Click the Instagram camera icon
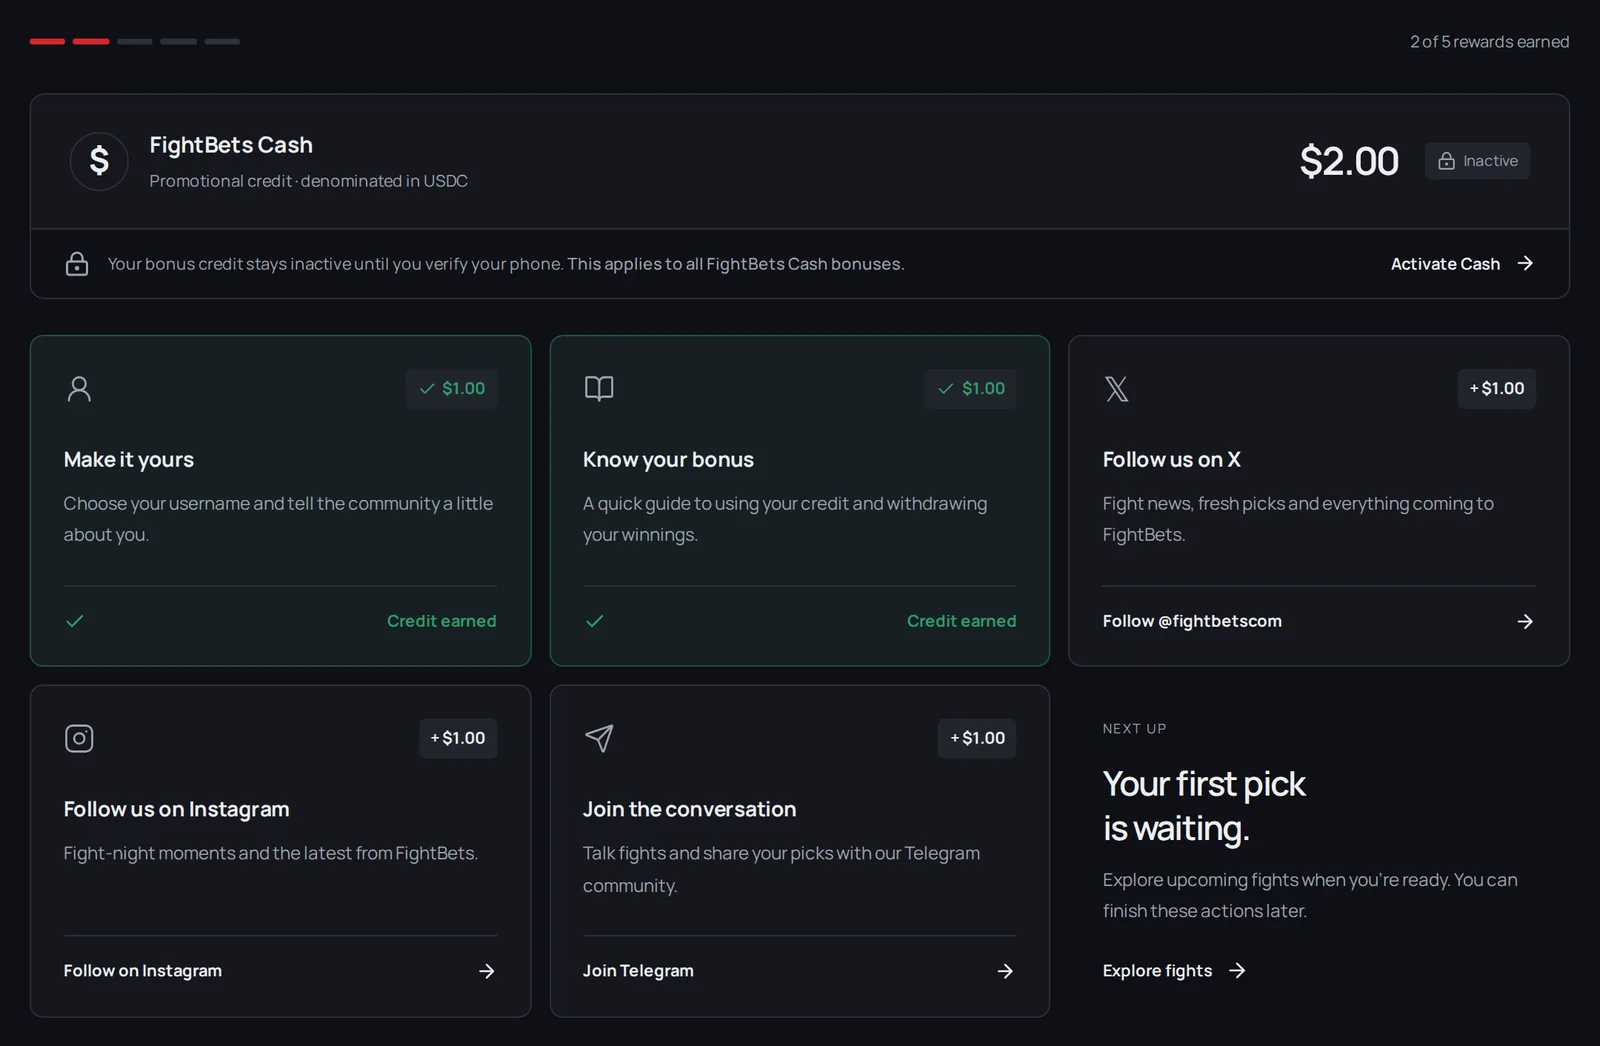The height and width of the screenshot is (1046, 1600). click(79, 738)
